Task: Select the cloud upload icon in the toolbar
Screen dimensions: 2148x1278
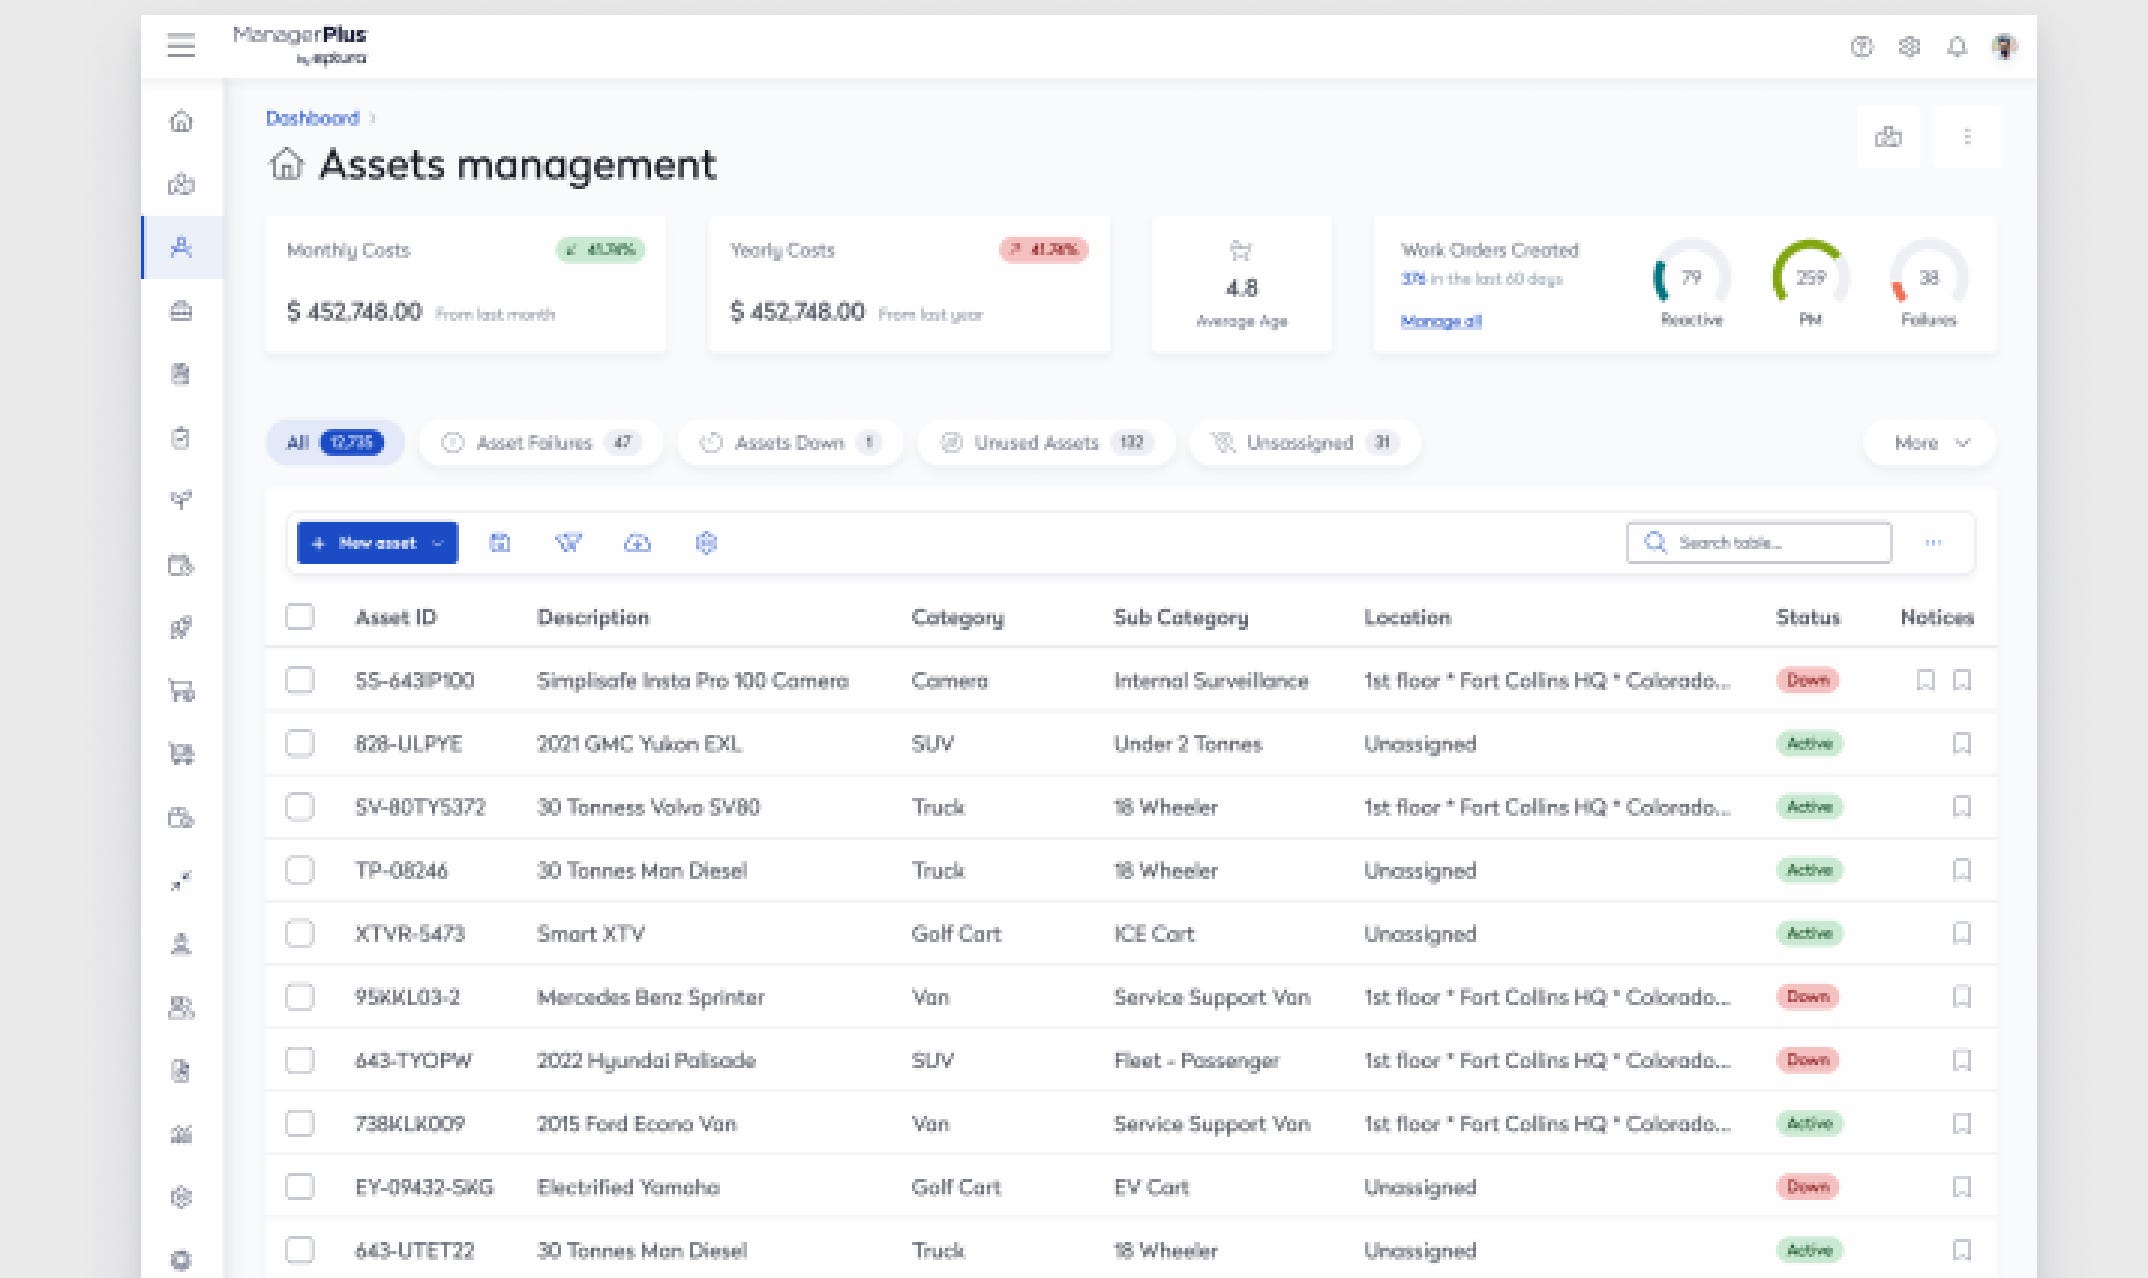Action: coord(638,543)
